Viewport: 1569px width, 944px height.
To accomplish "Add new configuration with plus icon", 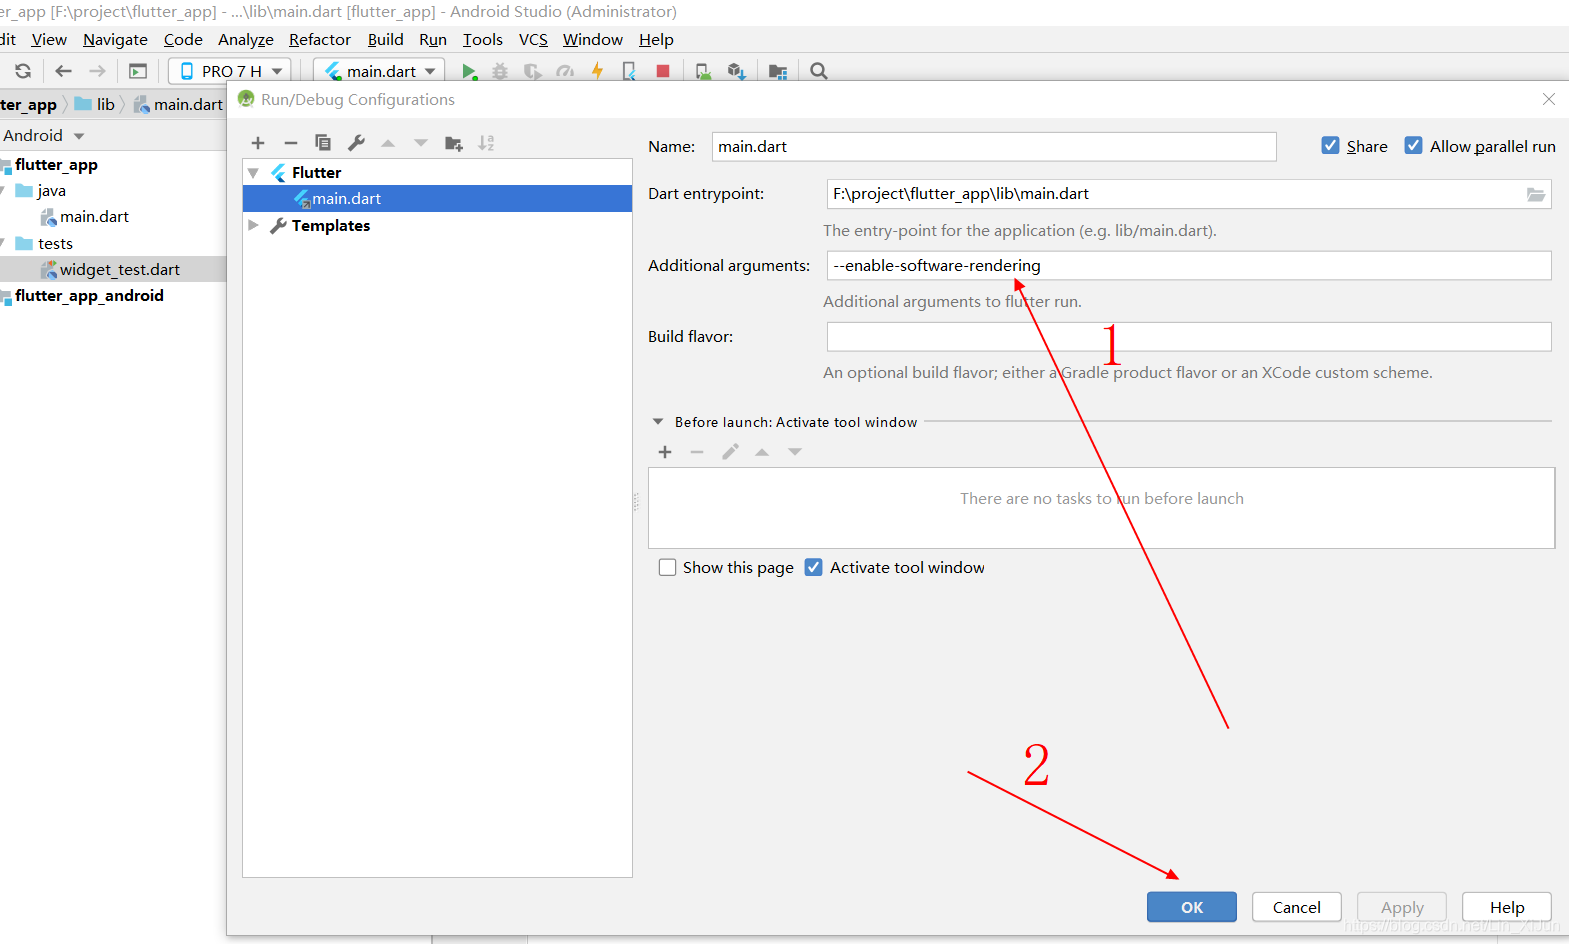I will [258, 143].
